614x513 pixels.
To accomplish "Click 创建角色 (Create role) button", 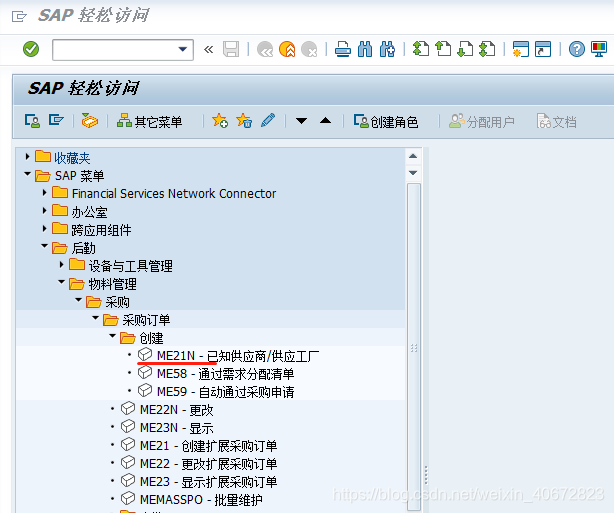I will pyautogui.click(x=386, y=122).
